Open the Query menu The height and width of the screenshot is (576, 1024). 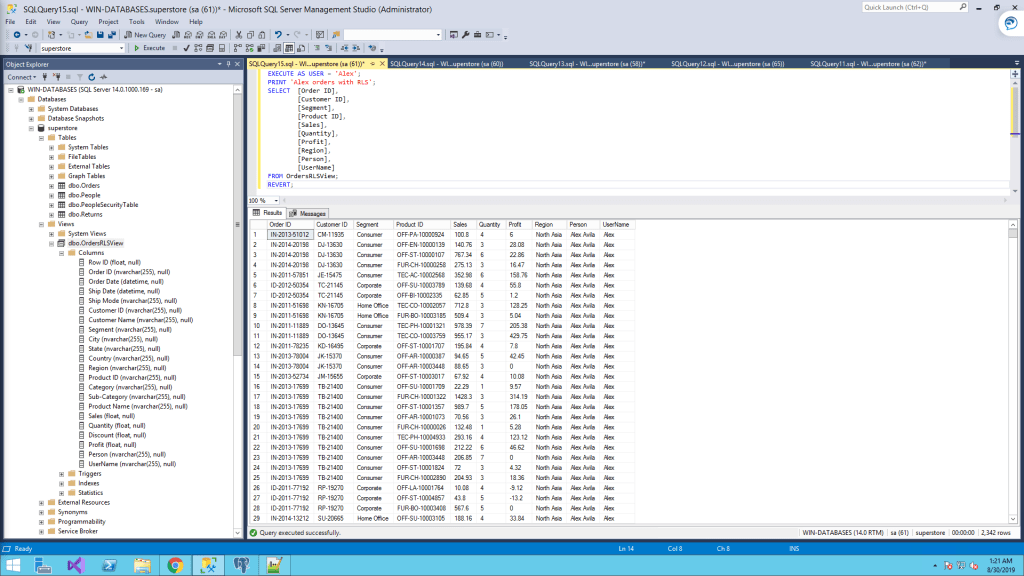coord(79,21)
